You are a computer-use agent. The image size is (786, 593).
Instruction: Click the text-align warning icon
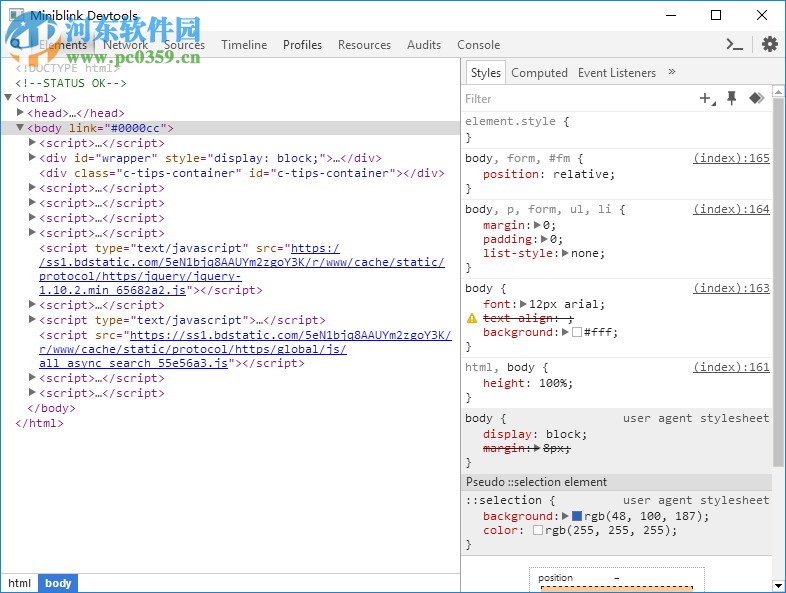(471, 318)
